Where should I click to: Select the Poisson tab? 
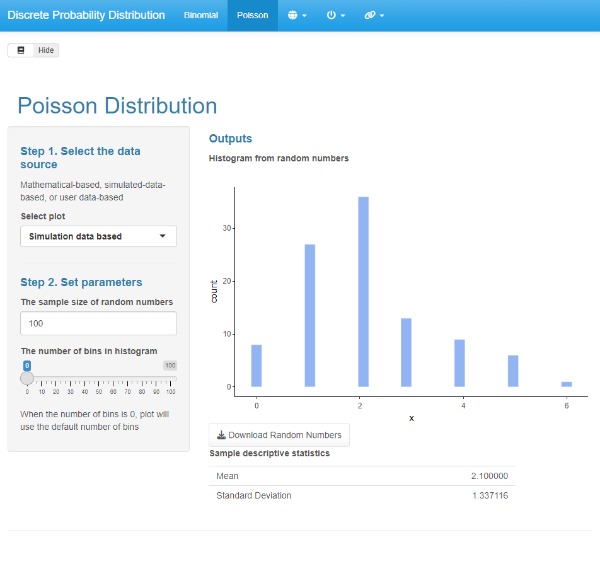(252, 16)
